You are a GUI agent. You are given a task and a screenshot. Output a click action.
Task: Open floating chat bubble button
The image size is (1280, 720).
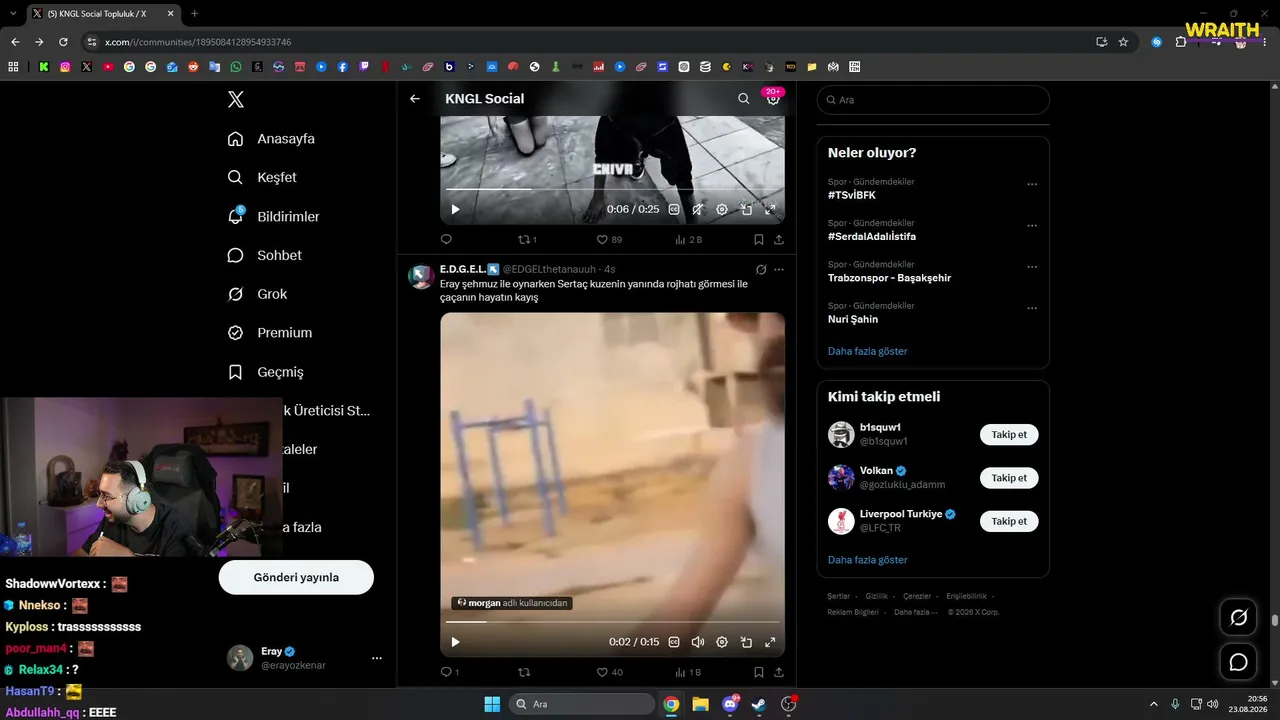pos(1238,662)
